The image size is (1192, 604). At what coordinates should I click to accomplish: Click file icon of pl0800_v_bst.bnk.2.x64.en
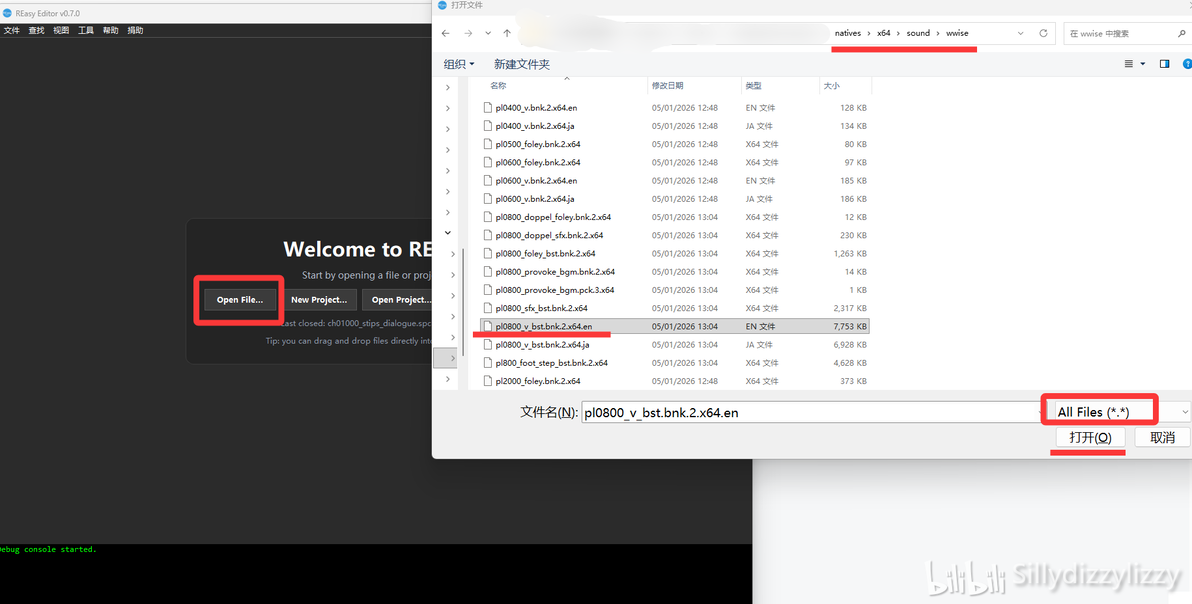click(487, 326)
